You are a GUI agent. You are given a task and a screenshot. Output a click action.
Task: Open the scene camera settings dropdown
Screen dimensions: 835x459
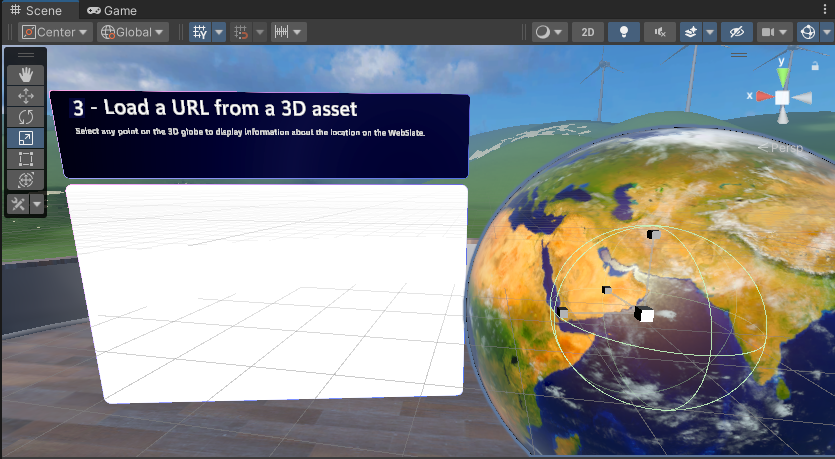pyautogui.click(x=774, y=32)
